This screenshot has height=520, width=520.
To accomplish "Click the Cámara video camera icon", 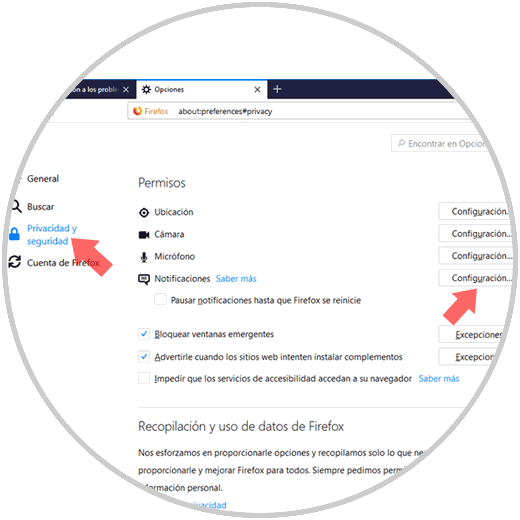I will tap(144, 235).
